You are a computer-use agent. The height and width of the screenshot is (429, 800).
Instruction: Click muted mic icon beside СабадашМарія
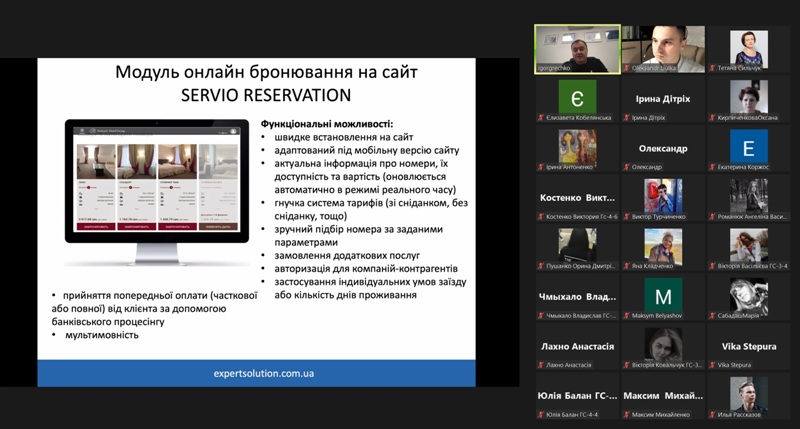[x=712, y=315]
